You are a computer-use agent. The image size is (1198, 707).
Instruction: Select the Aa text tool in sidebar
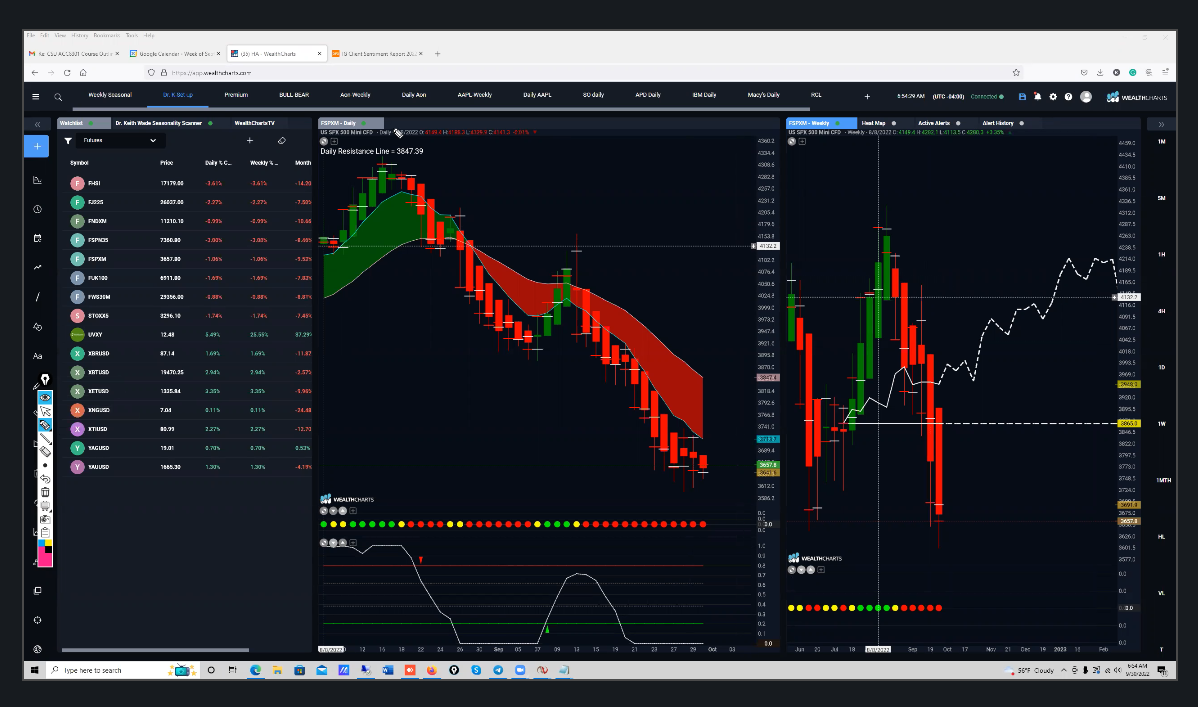coord(37,356)
